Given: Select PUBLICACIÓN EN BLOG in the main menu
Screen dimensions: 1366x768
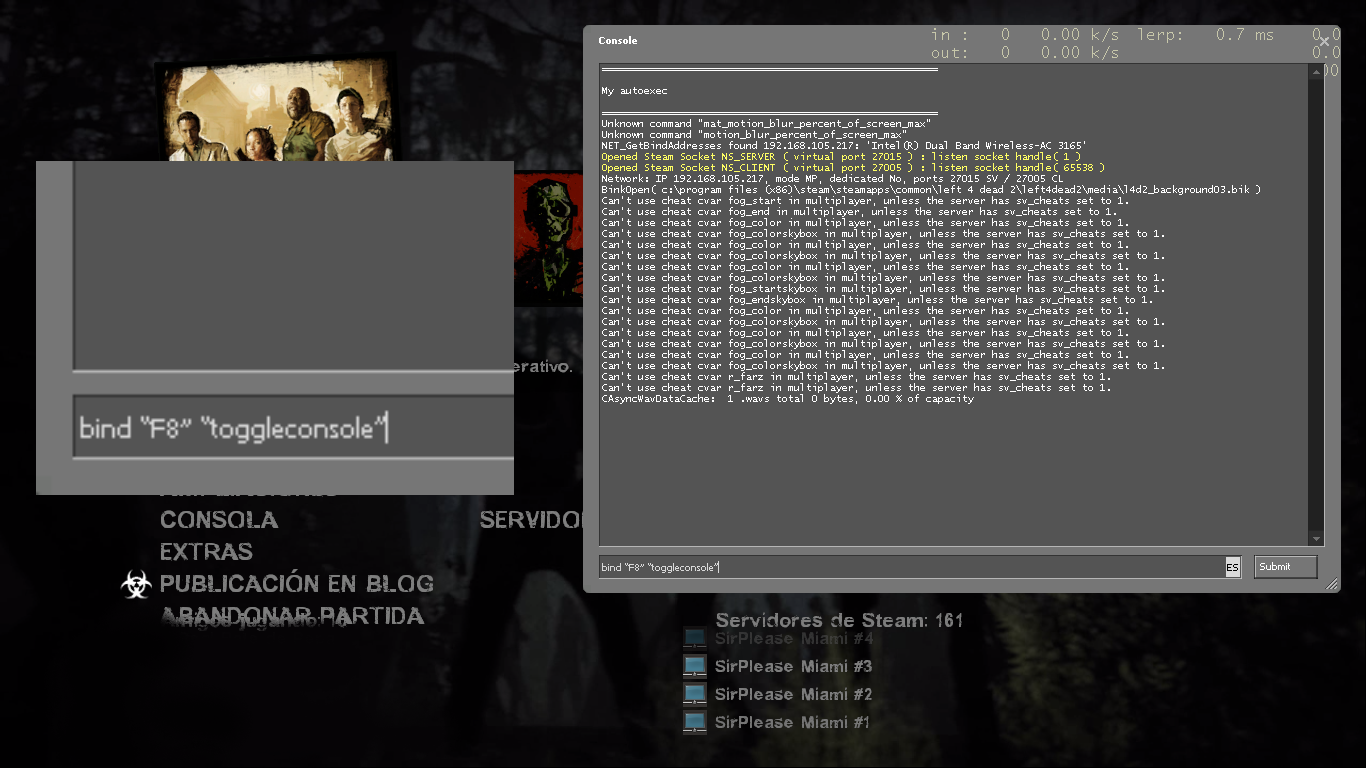Looking at the screenshot, I should coord(297,584).
